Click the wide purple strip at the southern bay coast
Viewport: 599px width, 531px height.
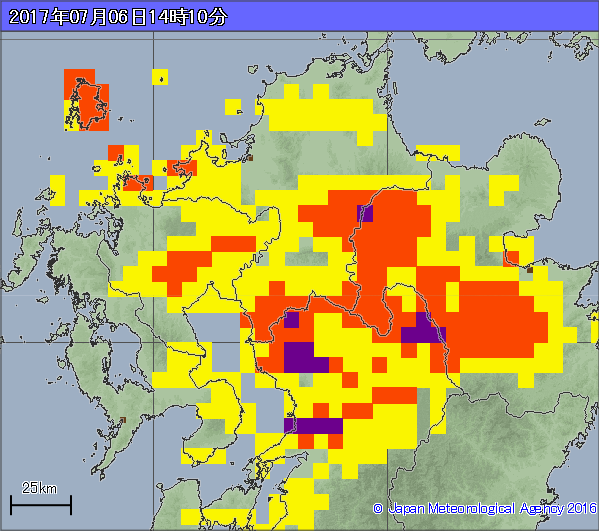pyautogui.click(x=313, y=426)
